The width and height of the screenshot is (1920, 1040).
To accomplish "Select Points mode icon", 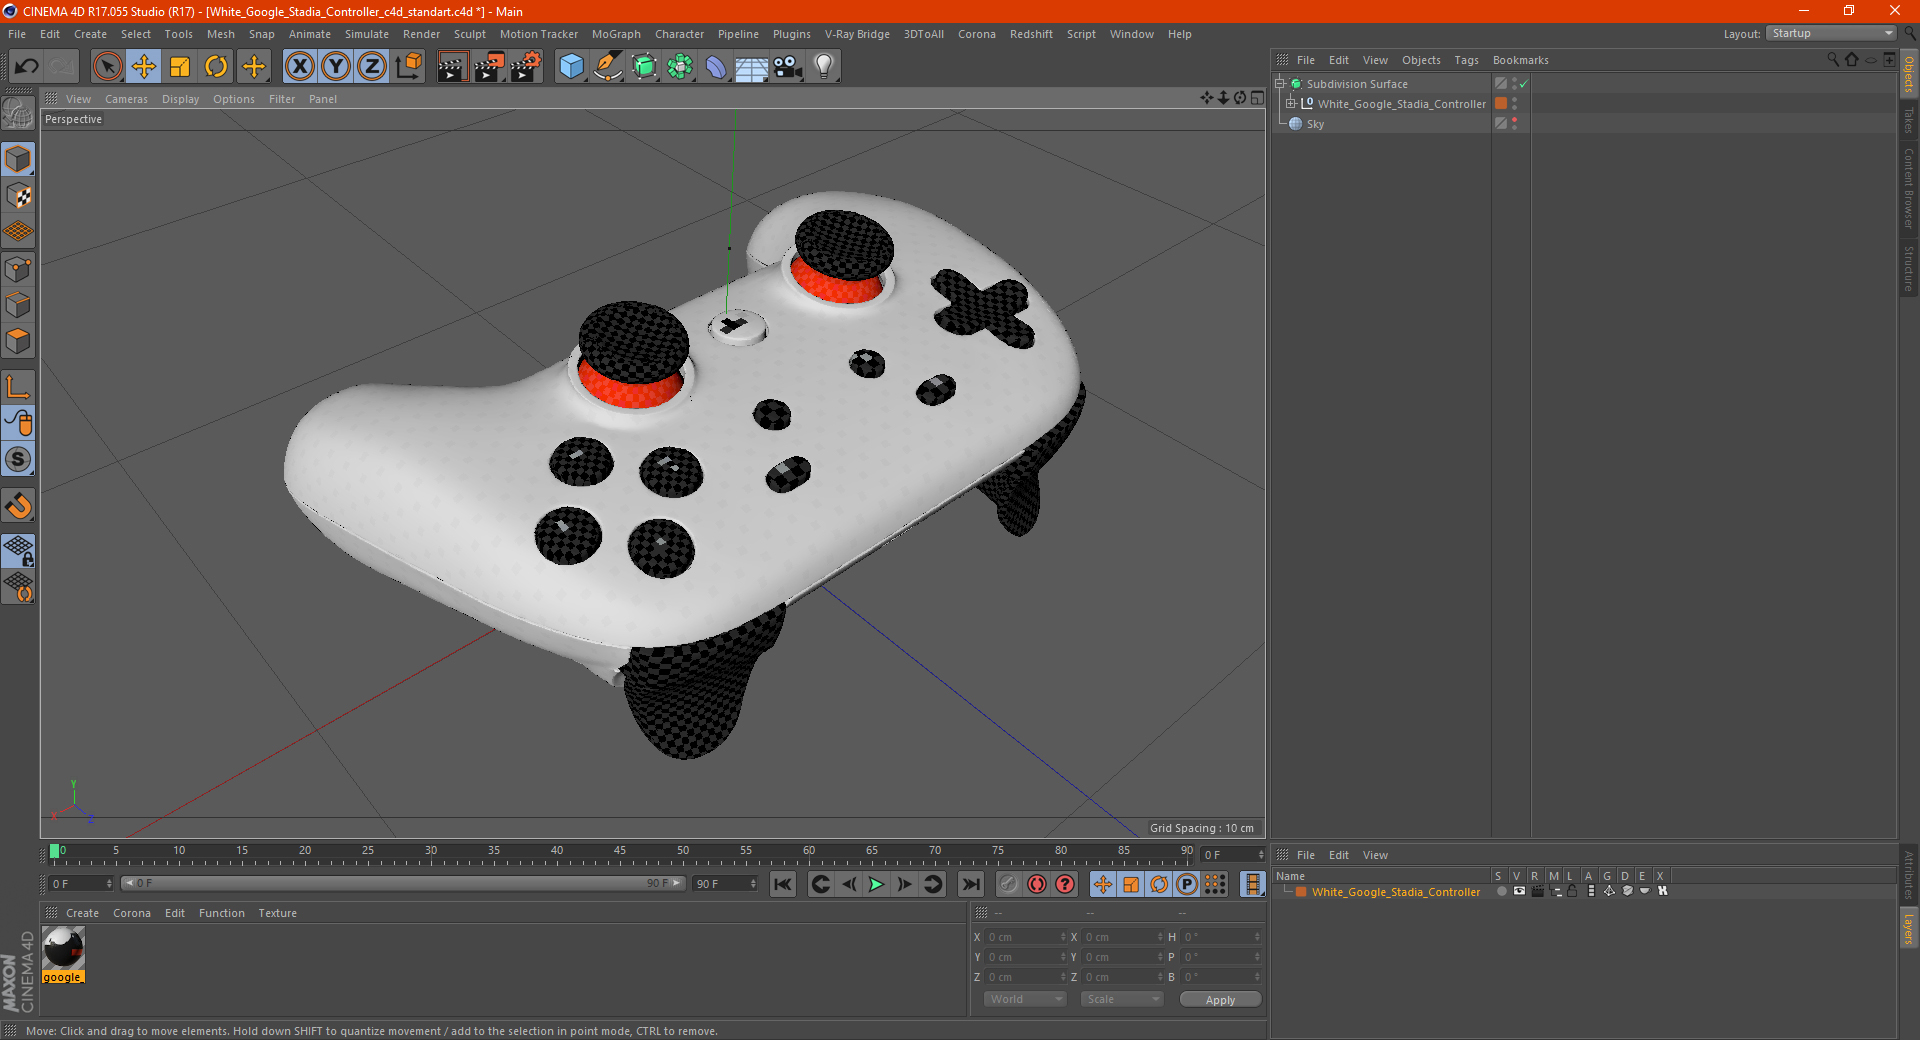I will pyautogui.click(x=18, y=269).
